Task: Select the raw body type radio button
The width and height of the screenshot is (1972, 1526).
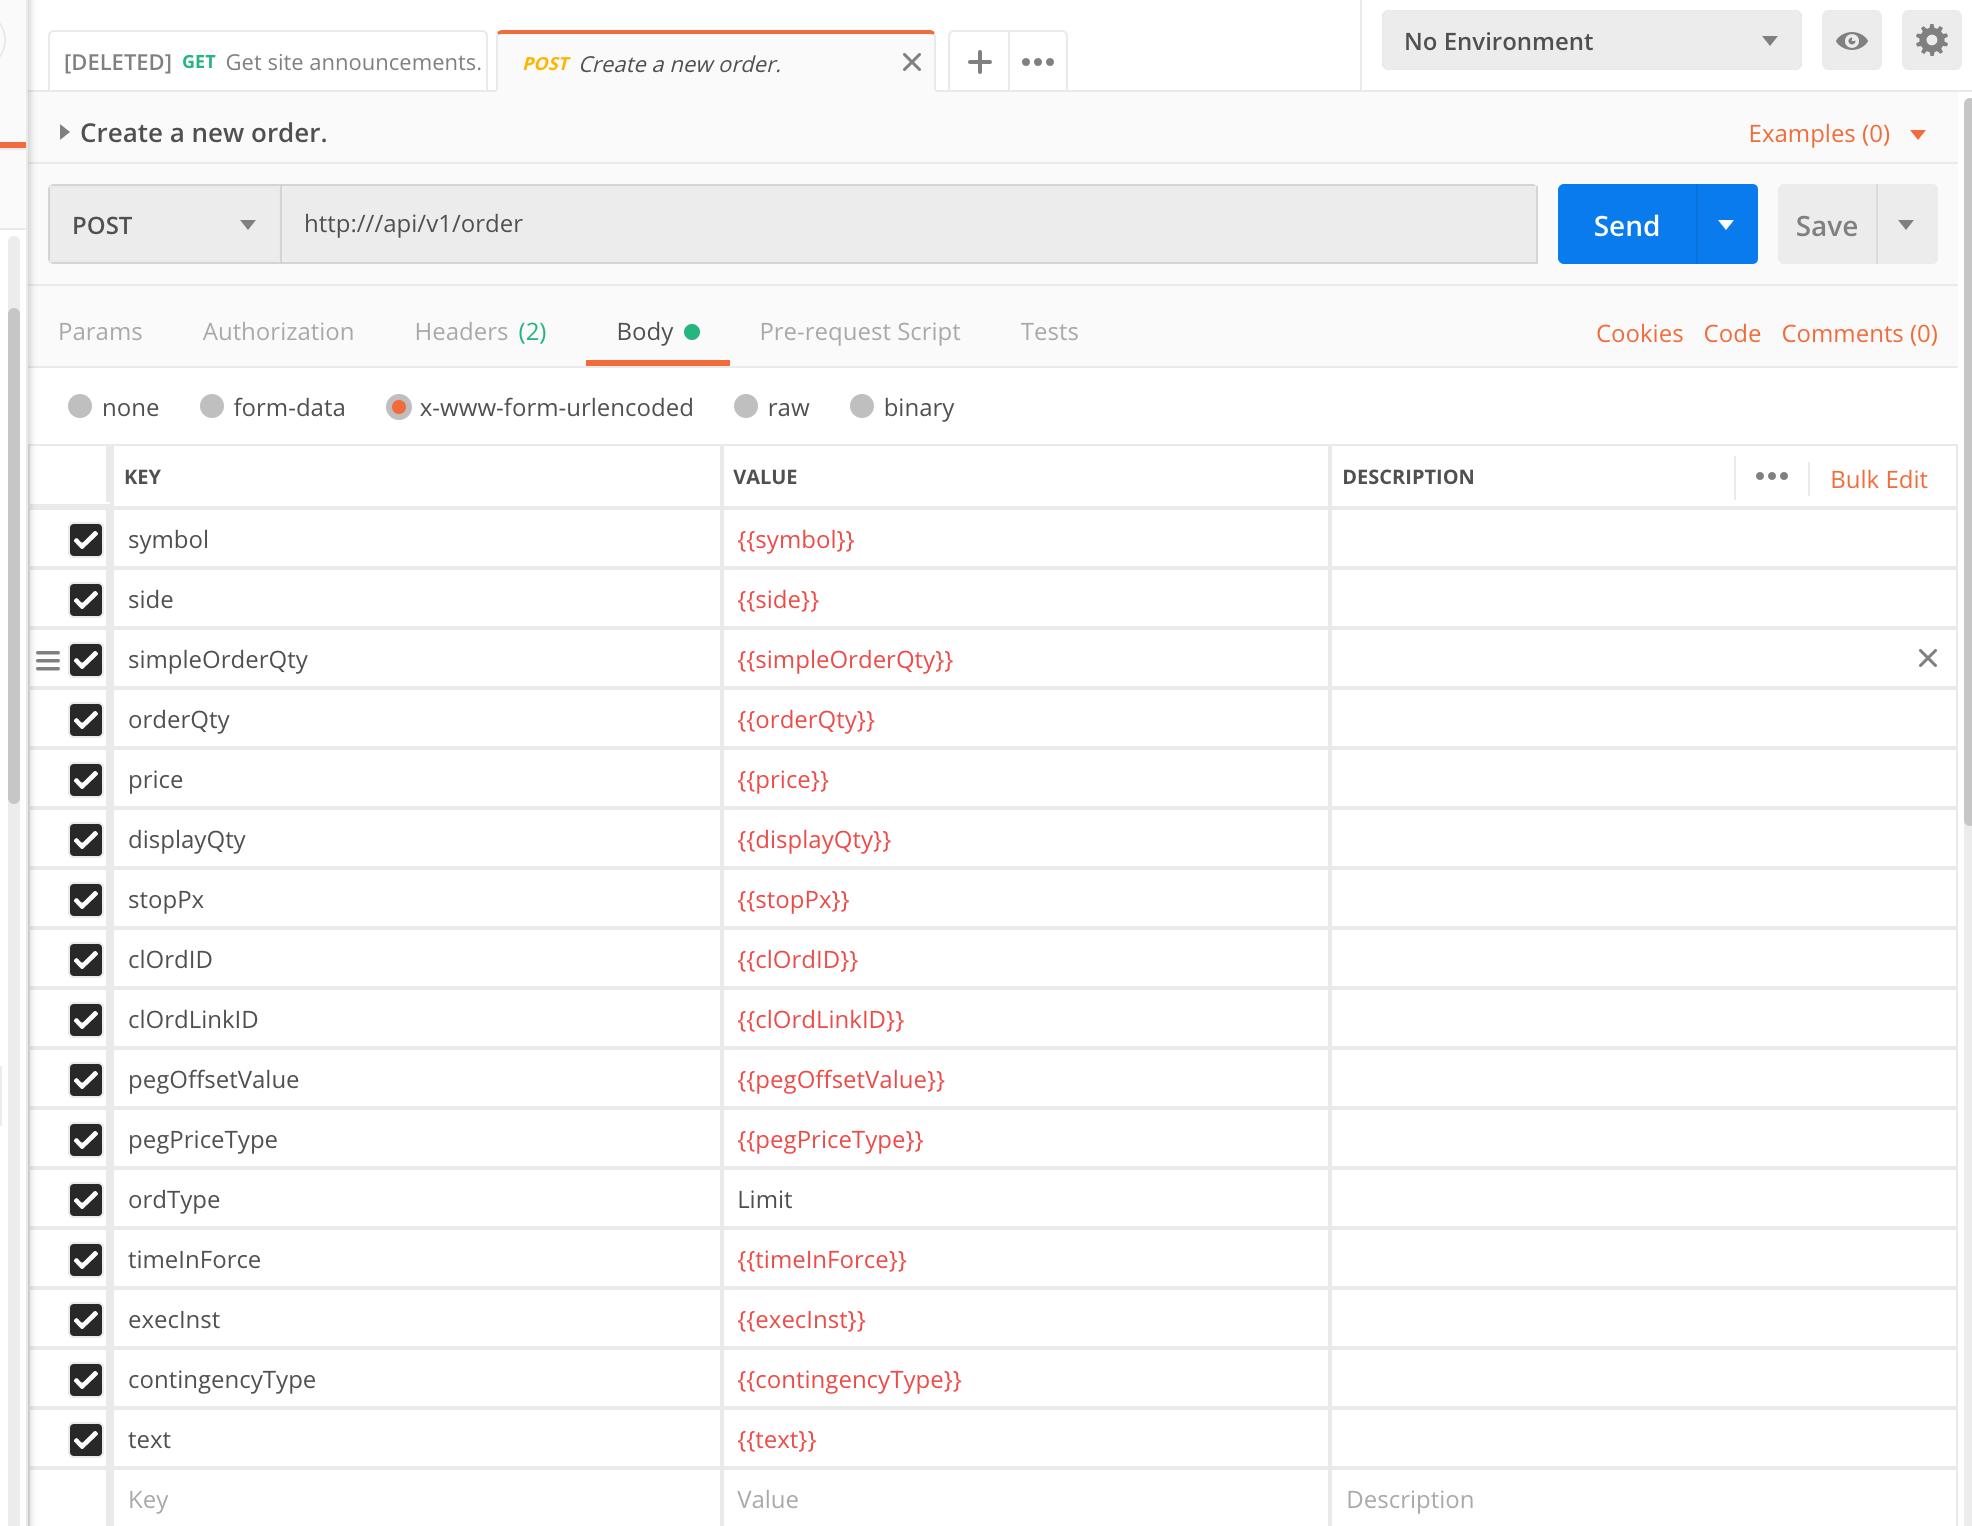Action: [746, 407]
